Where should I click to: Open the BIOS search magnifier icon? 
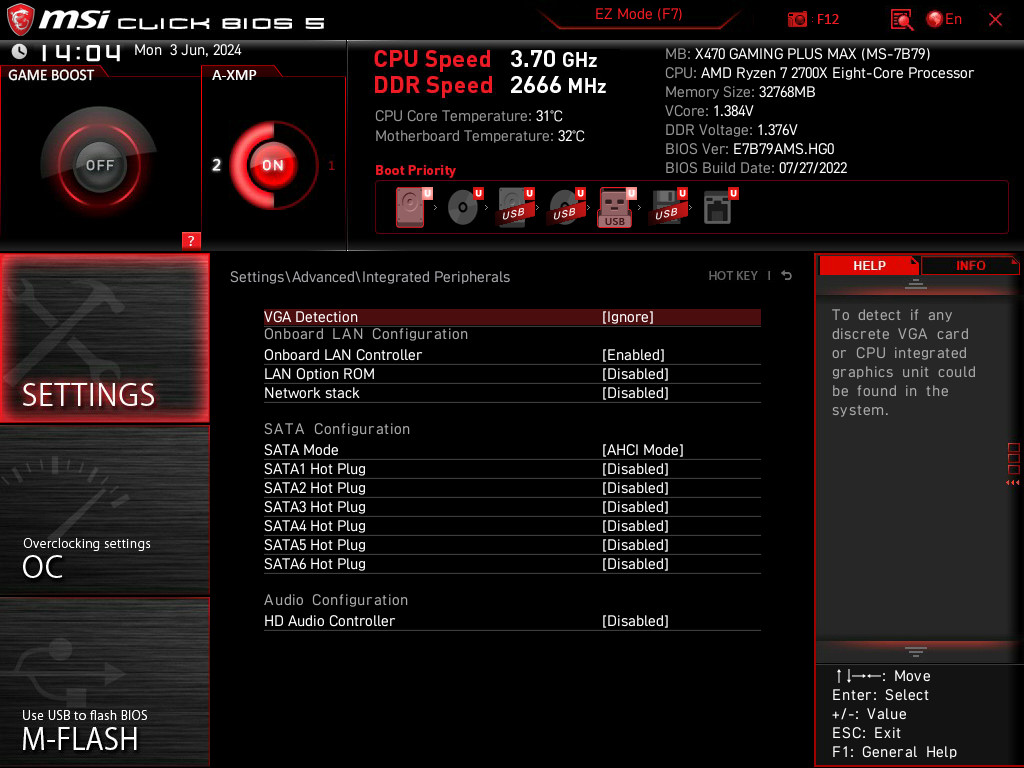click(901, 20)
